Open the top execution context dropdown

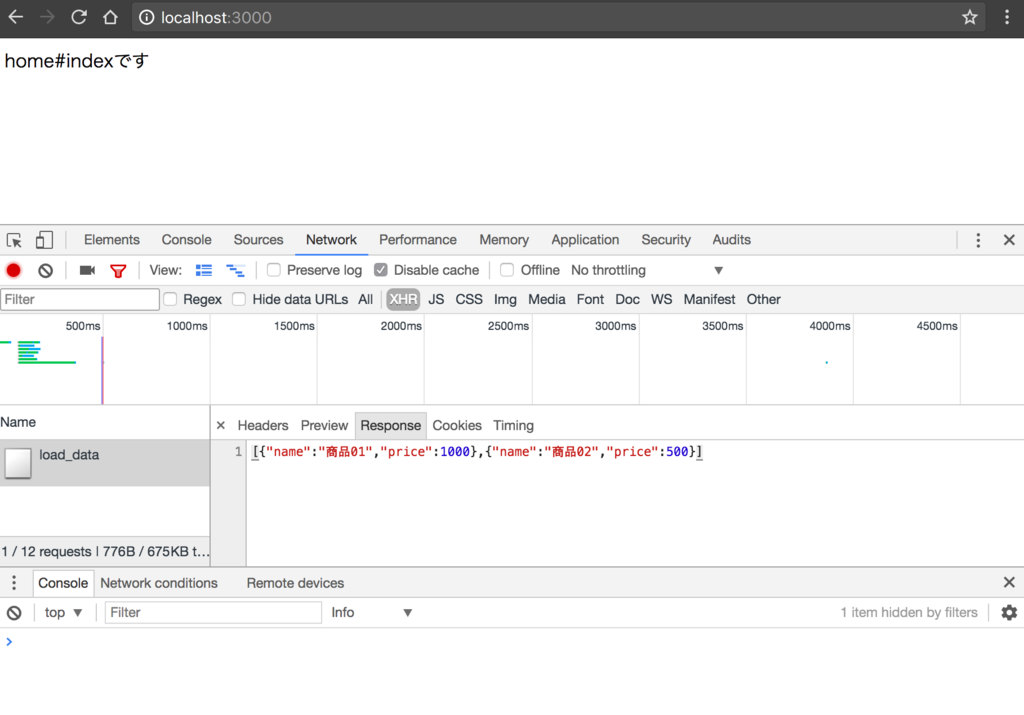pyautogui.click(x=63, y=612)
